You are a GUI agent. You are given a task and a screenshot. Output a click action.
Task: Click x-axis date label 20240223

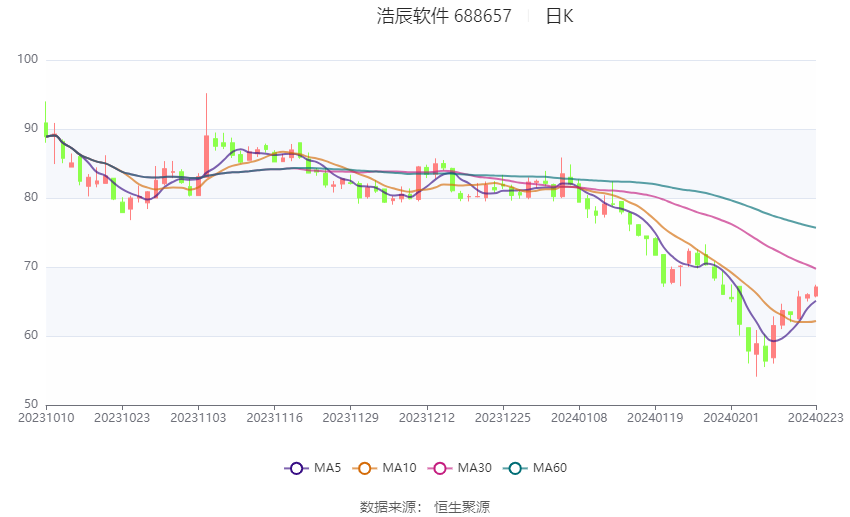click(x=816, y=418)
